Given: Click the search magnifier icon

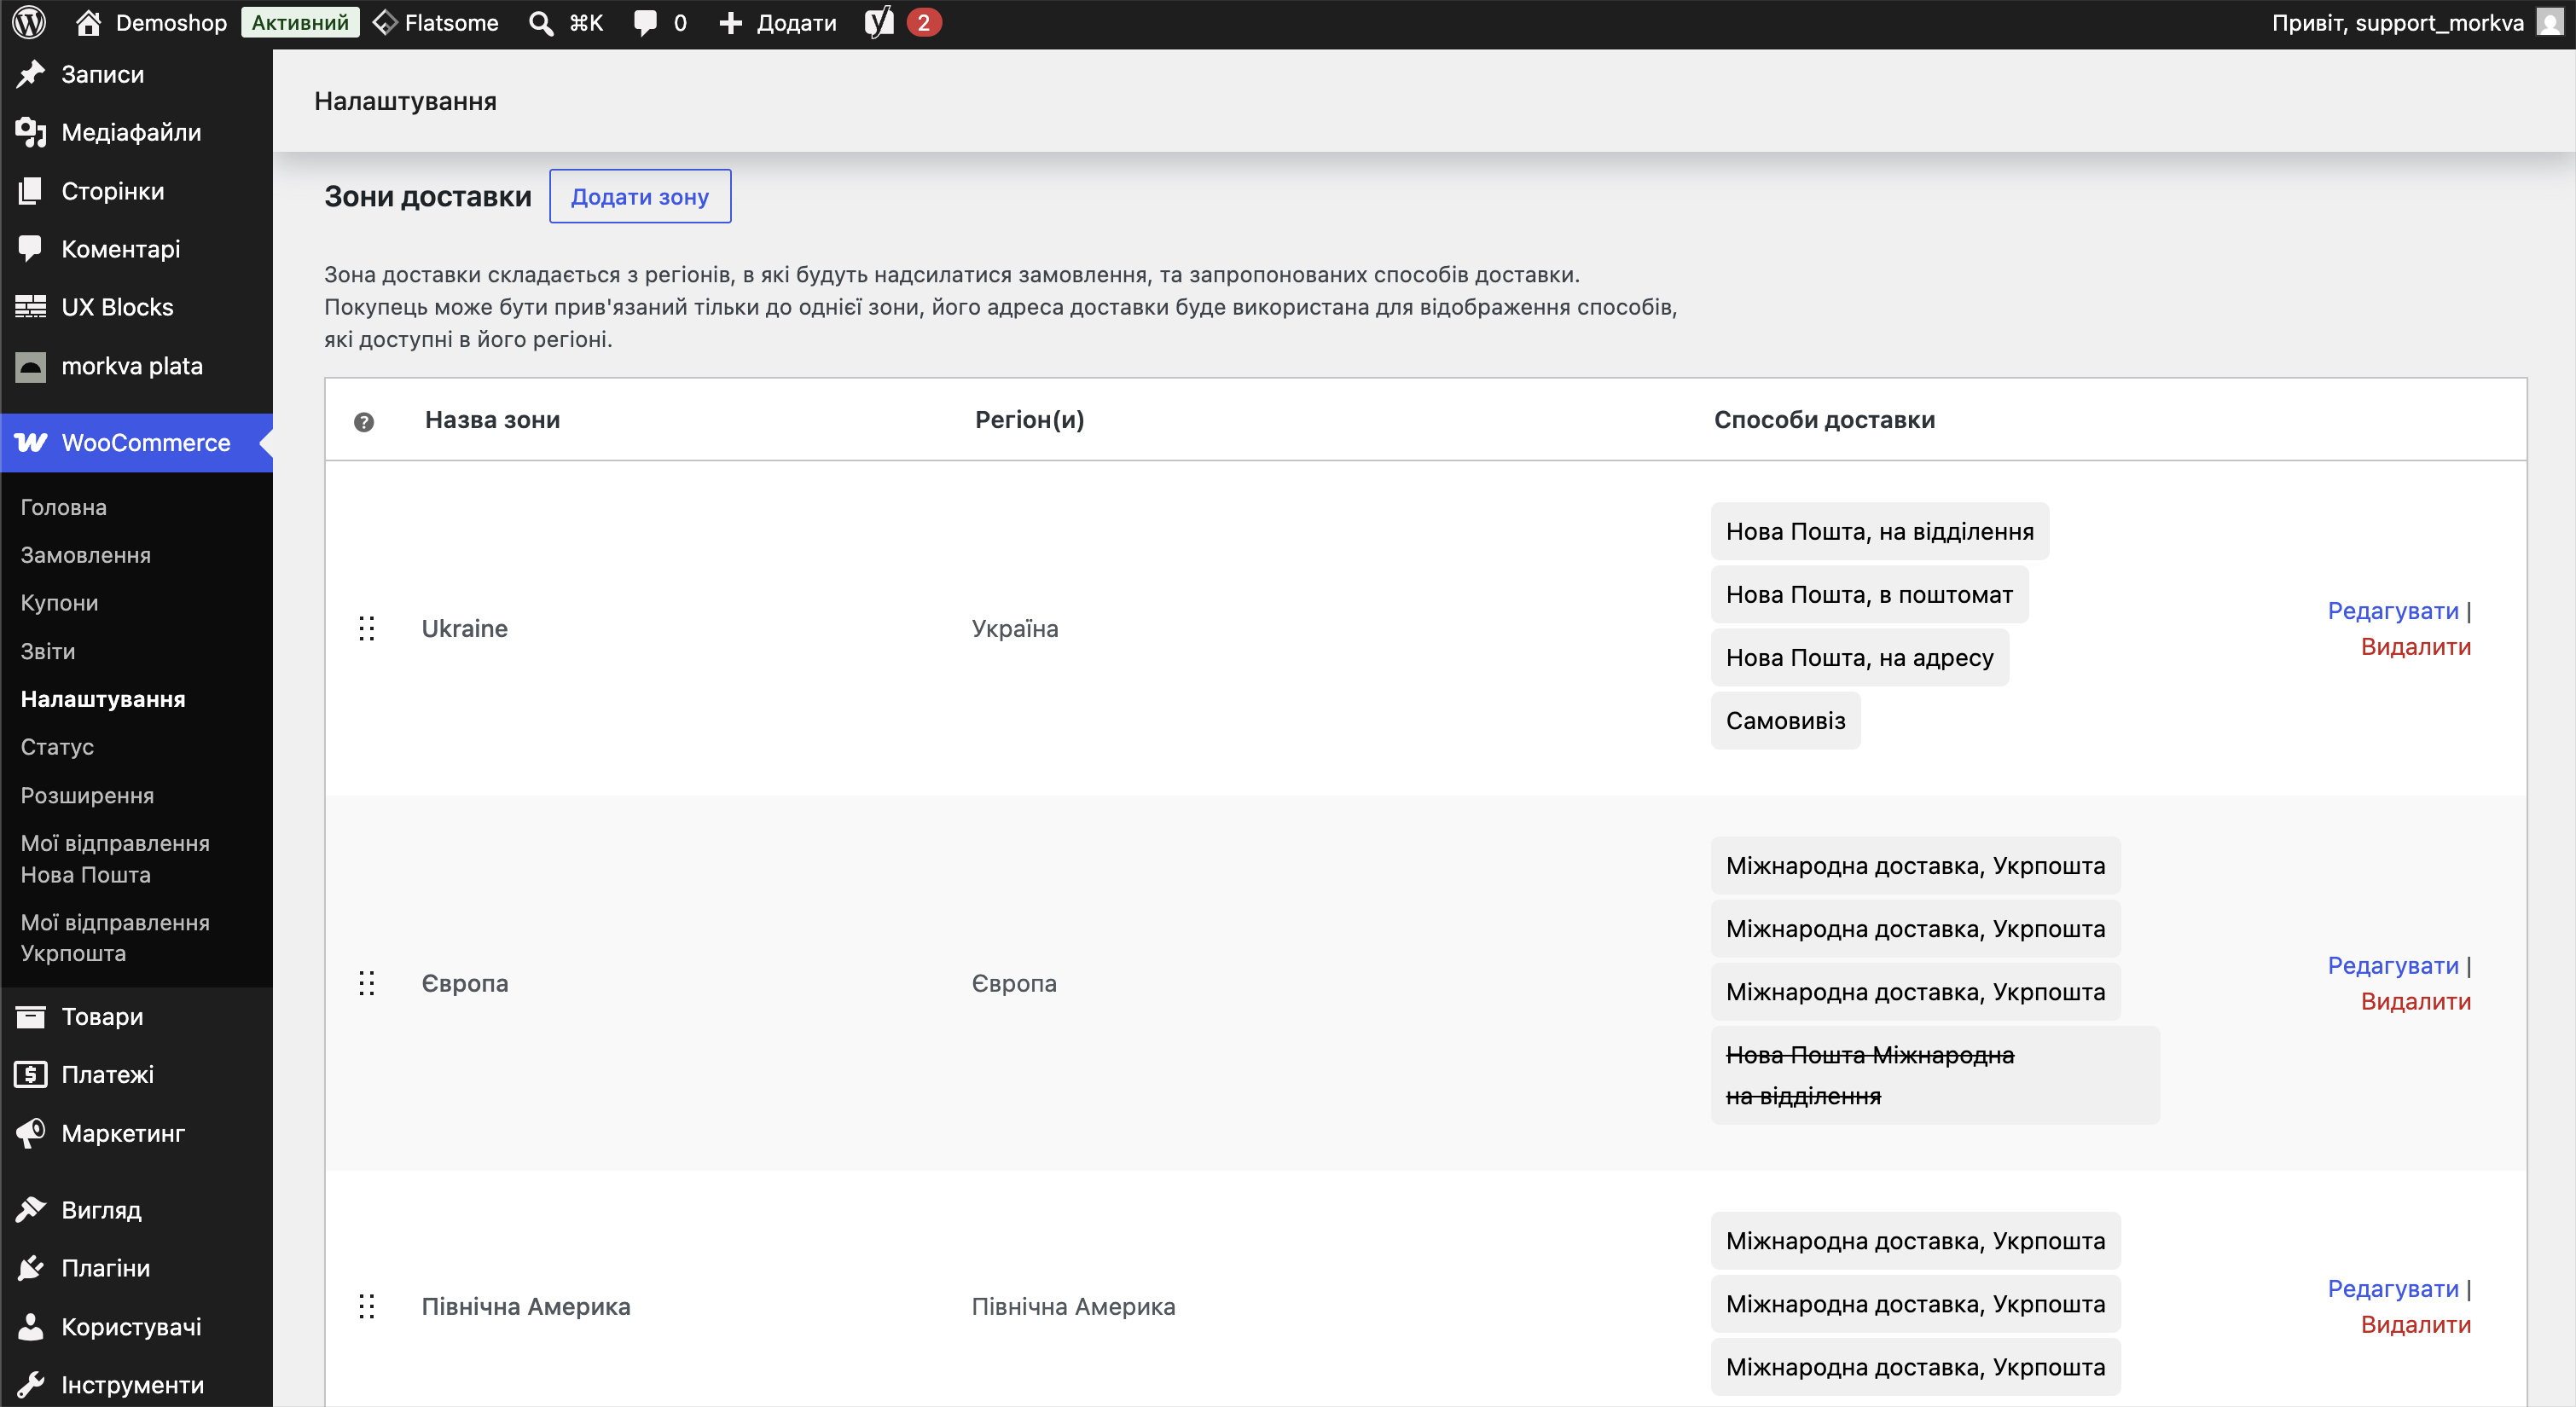Looking at the screenshot, I should pos(541,23).
